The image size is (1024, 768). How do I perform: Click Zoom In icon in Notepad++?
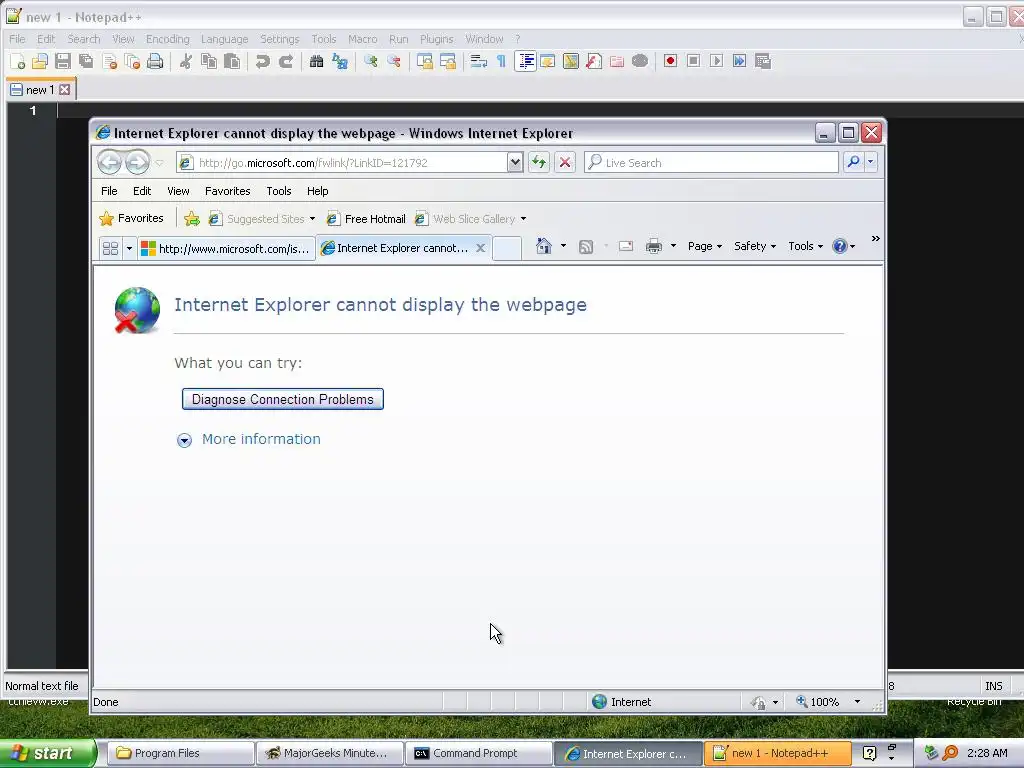point(371,61)
